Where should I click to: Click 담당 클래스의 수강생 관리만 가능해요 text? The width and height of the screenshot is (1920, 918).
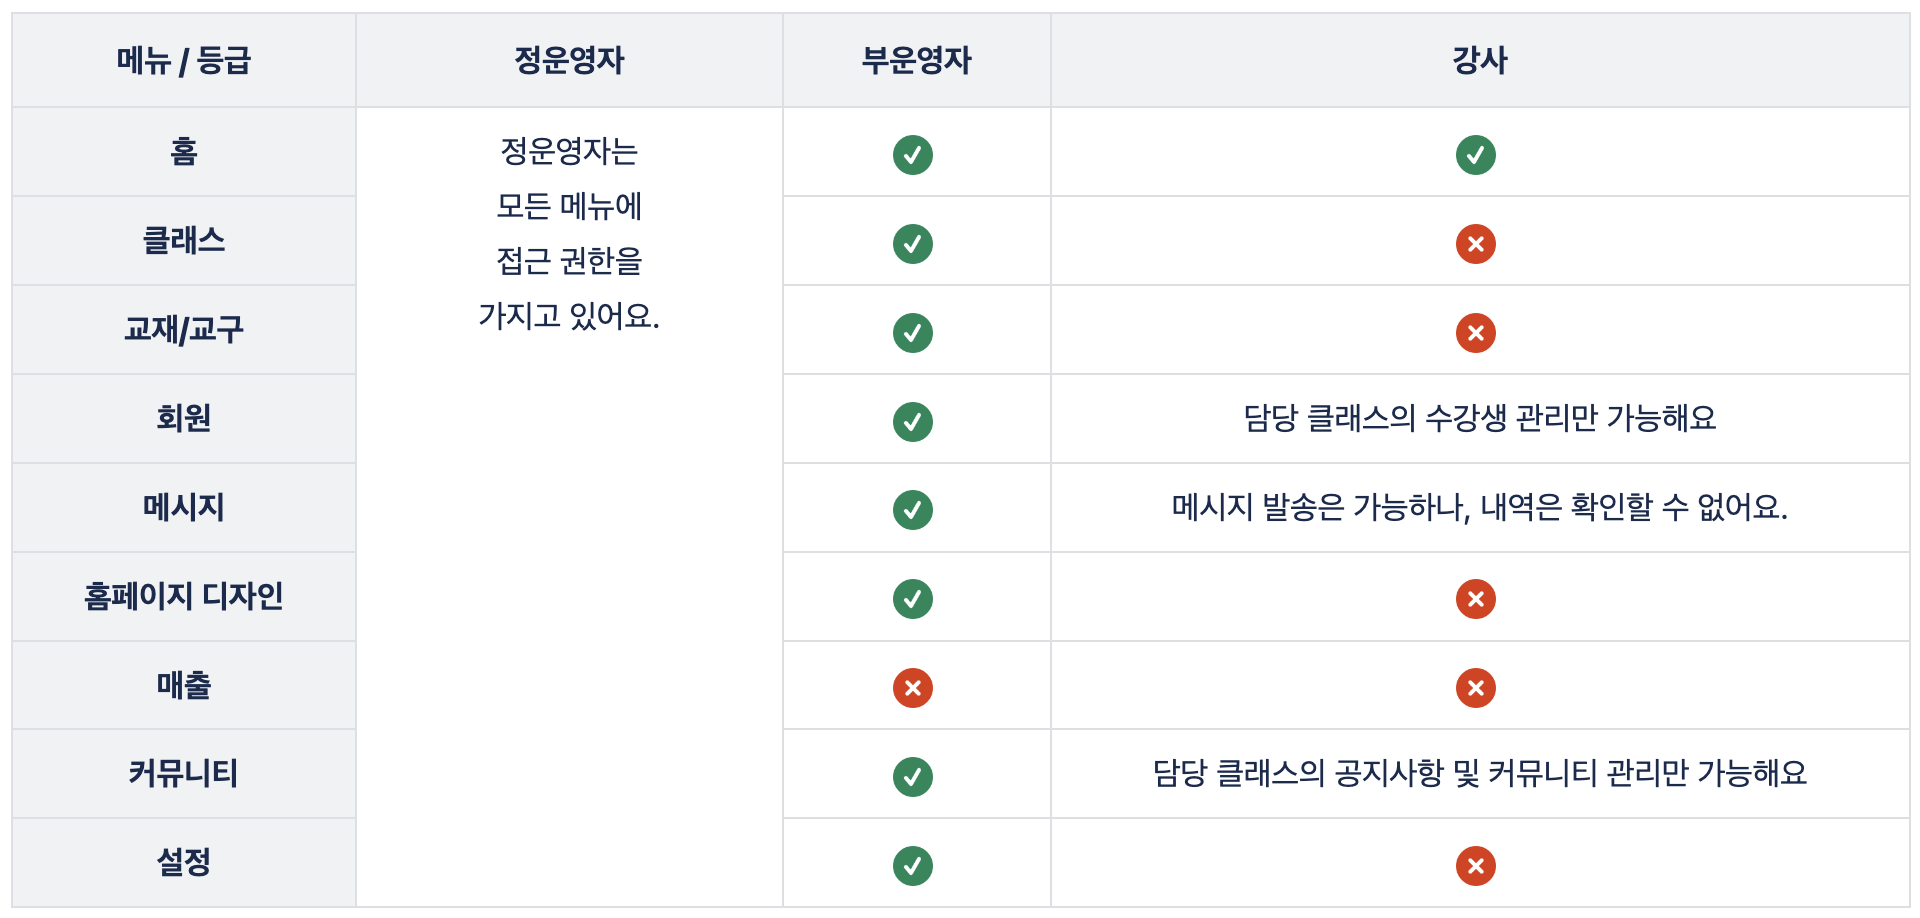point(1479,418)
